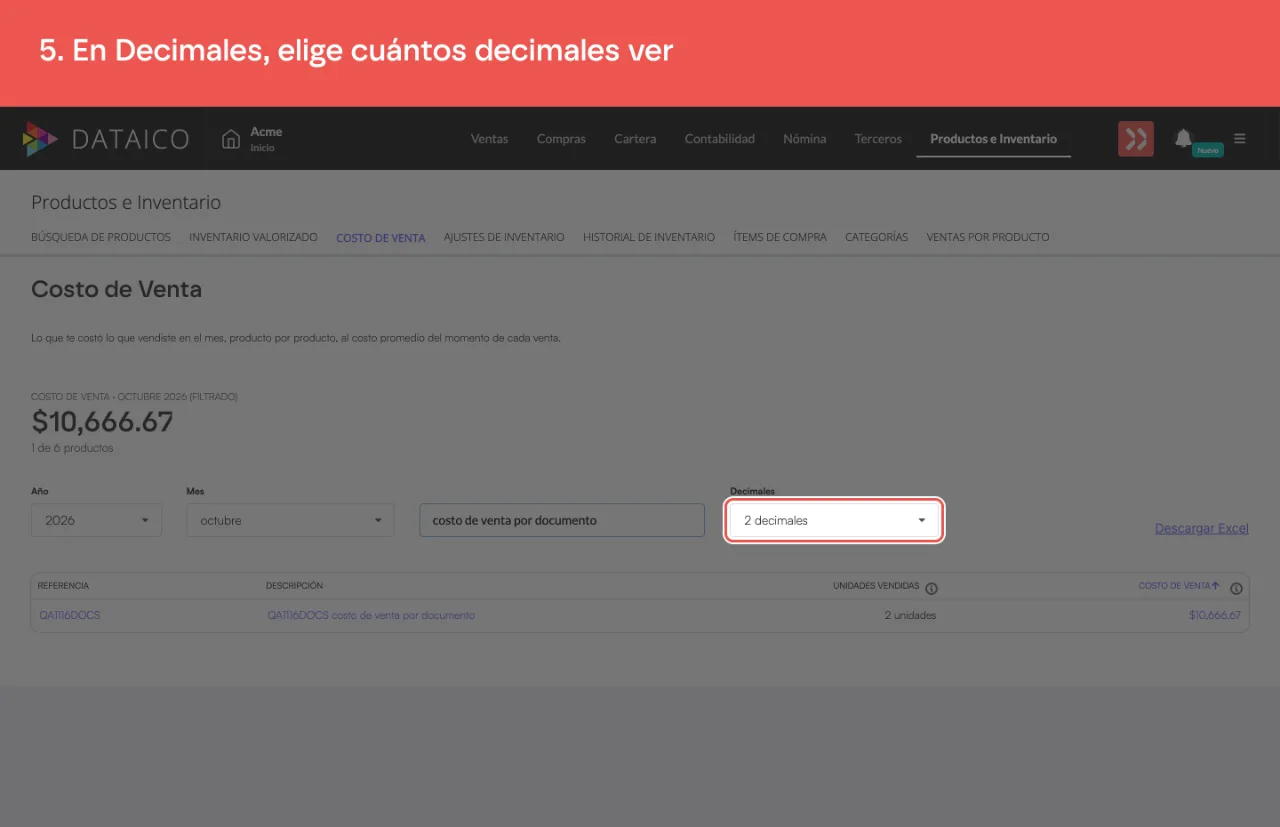Click the Dataico logo
The width and height of the screenshot is (1280, 827).
[x=106, y=139]
